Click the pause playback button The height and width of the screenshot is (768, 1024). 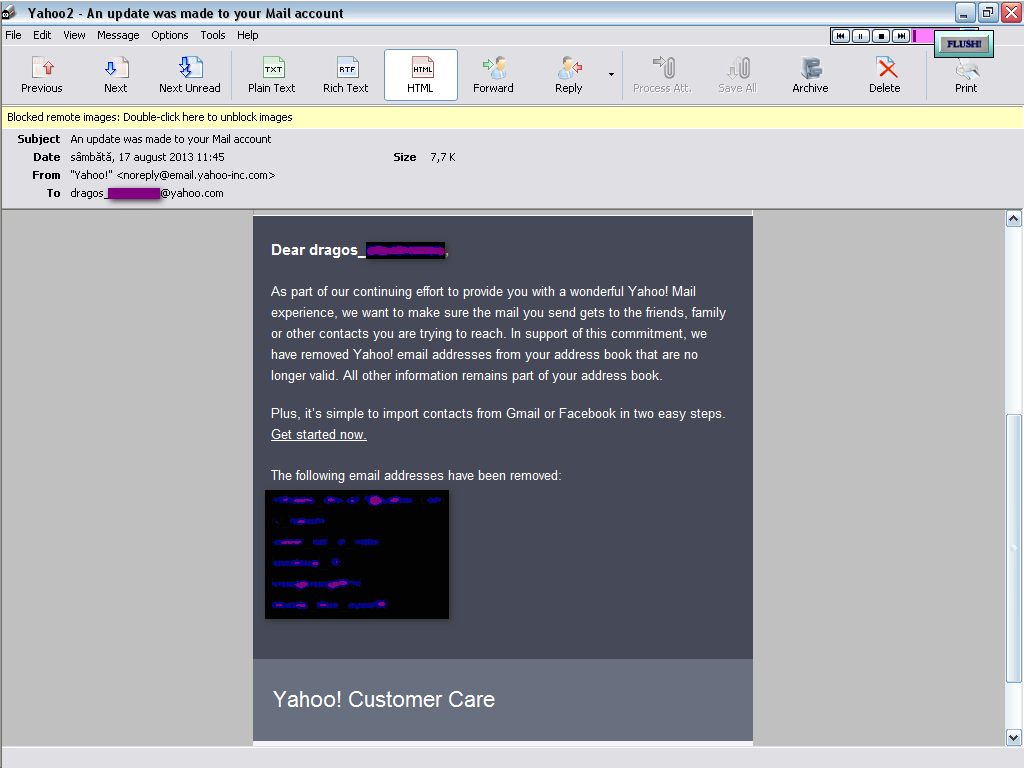(x=861, y=36)
